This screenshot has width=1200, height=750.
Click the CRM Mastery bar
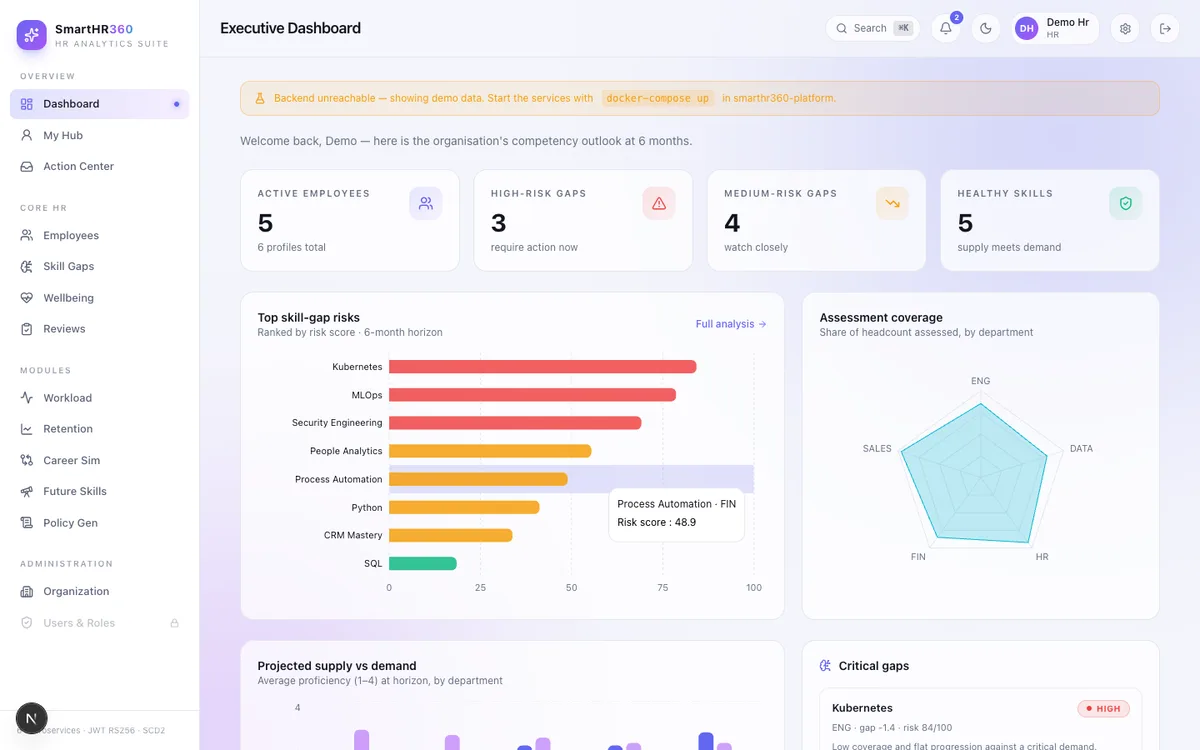click(x=451, y=535)
